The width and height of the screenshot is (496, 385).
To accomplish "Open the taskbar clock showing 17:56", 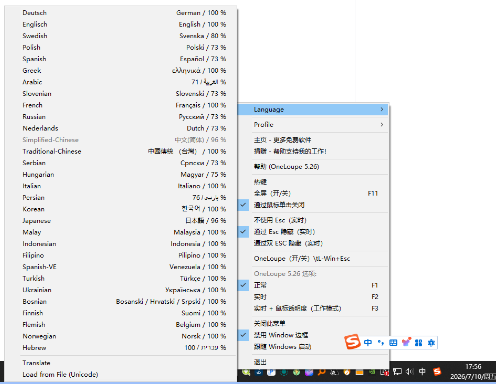I will (473, 372).
